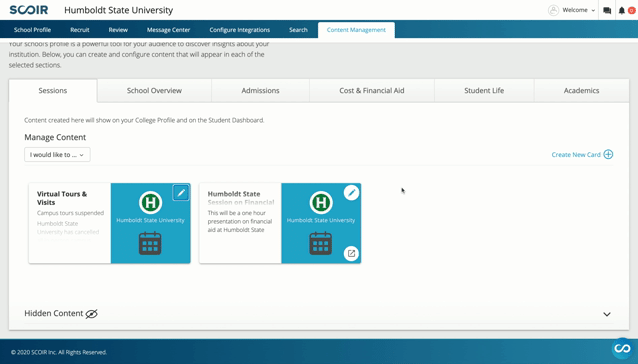Open the 'I would like to ...' dropdown
Image resolution: width=638 pixels, height=364 pixels.
click(x=57, y=155)
